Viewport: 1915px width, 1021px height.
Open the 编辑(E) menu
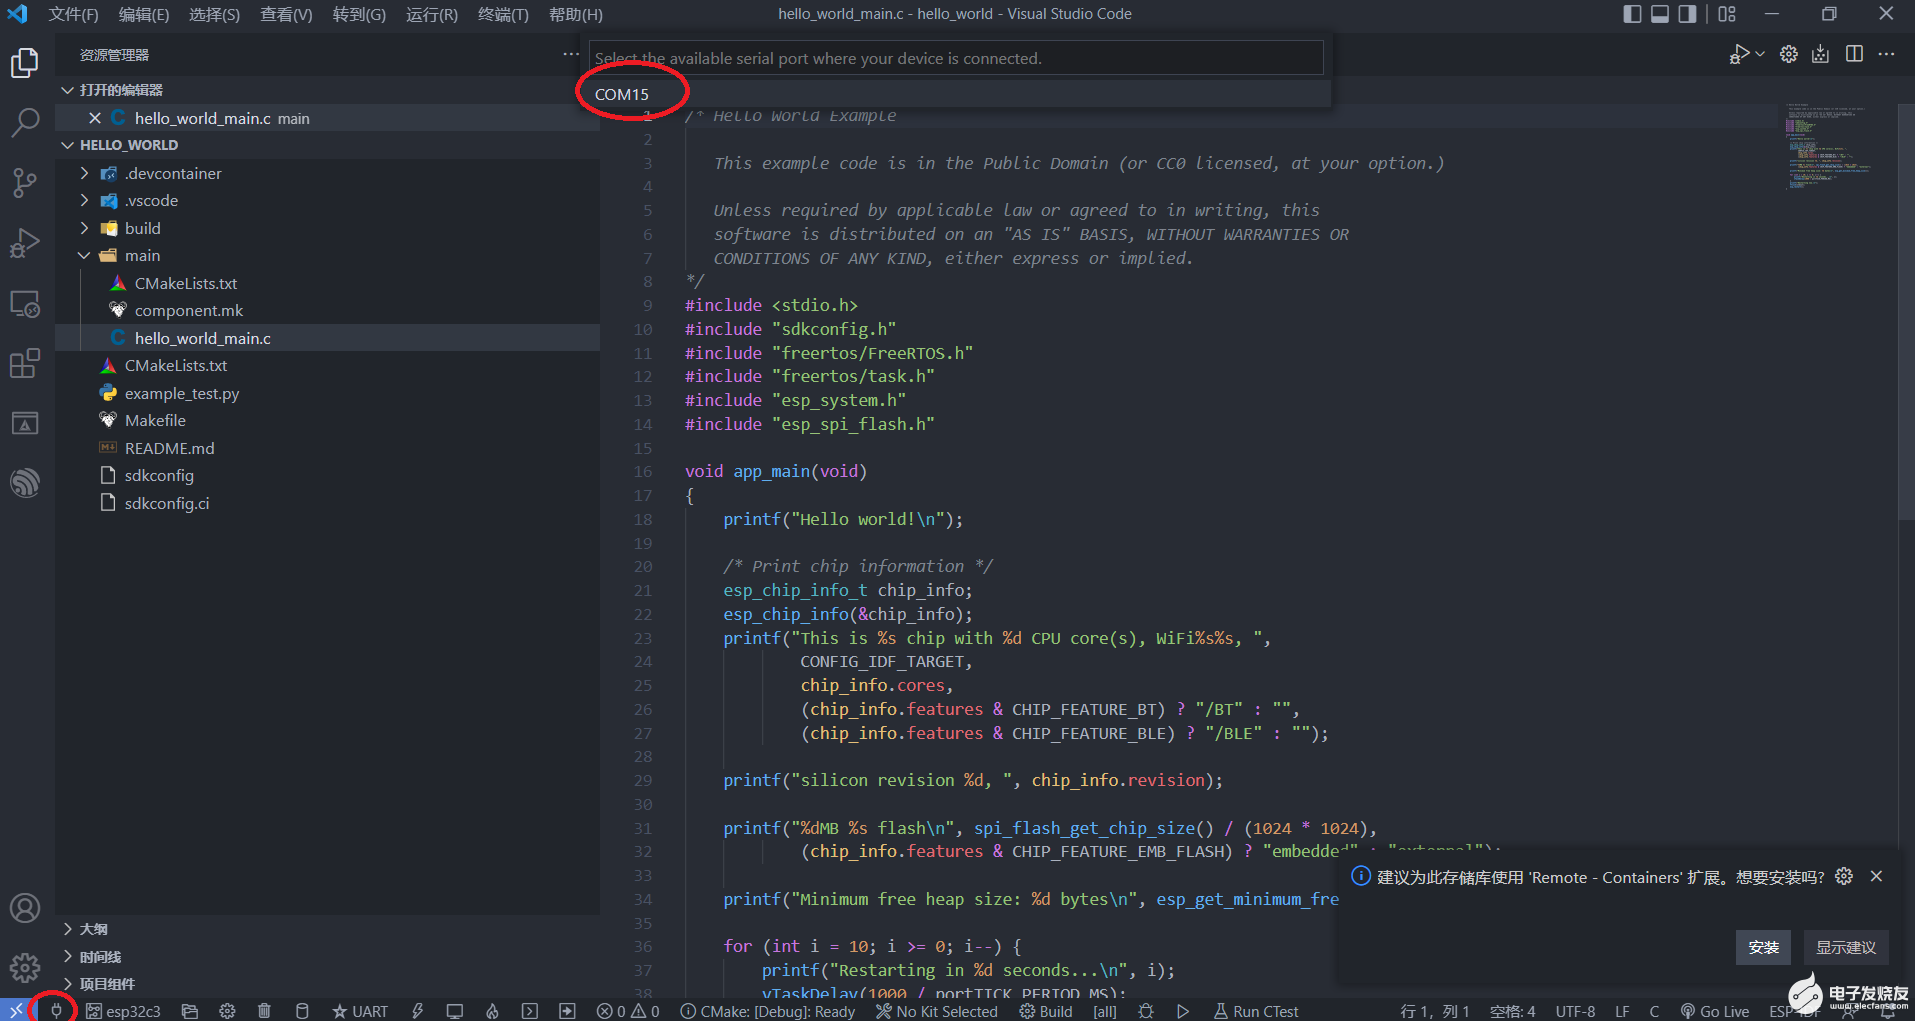[x=144, y=14]
